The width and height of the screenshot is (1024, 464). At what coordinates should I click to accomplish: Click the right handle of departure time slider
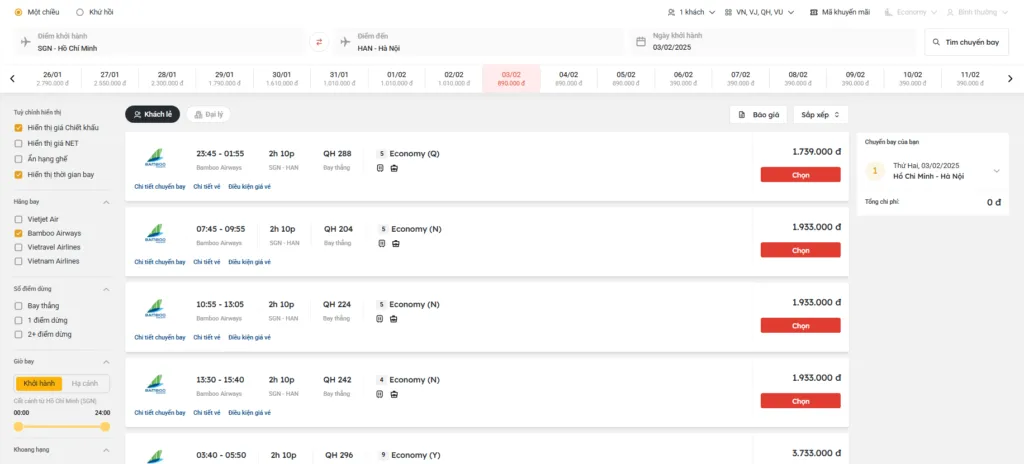(x=105, y=427)
